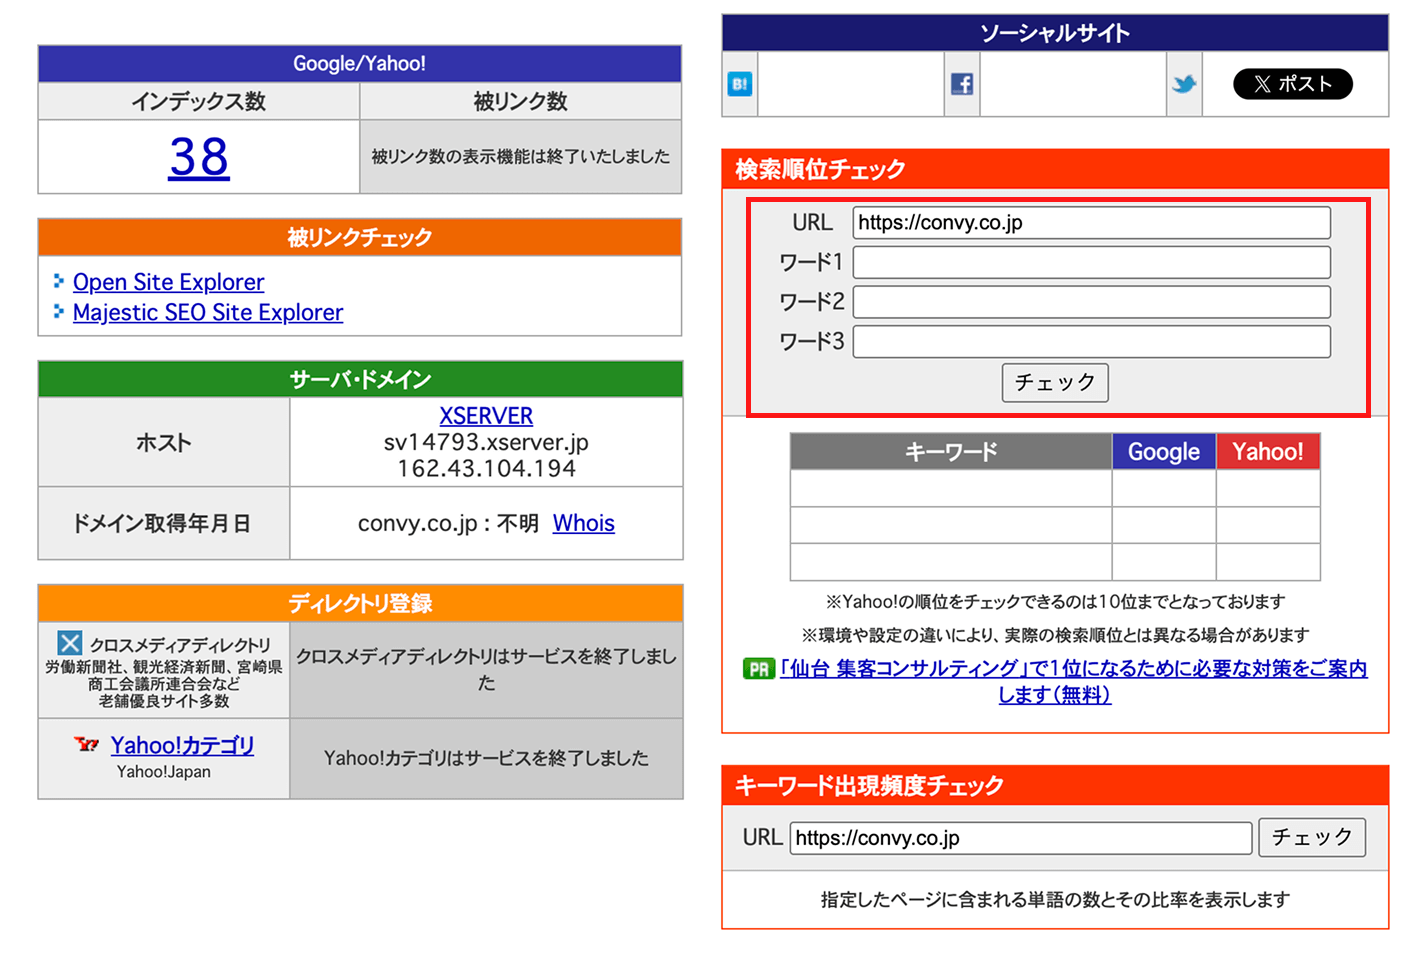Click the ソーシャルサイト header
This screenshot has width=1428, height=953.
1055,33
